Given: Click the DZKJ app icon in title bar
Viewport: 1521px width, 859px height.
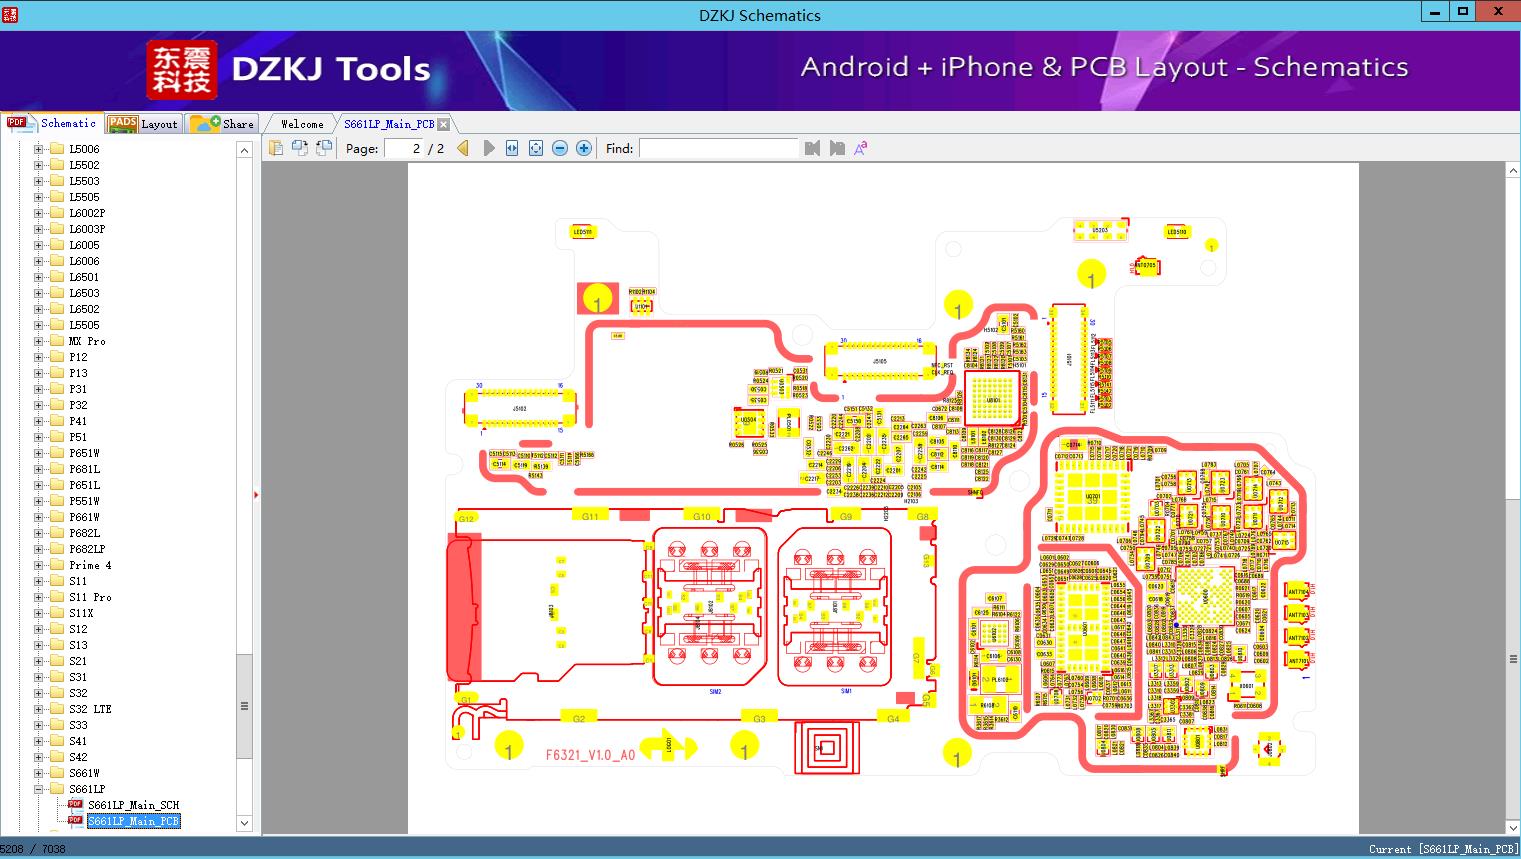Looking at the screenshot, I should 11,14.
